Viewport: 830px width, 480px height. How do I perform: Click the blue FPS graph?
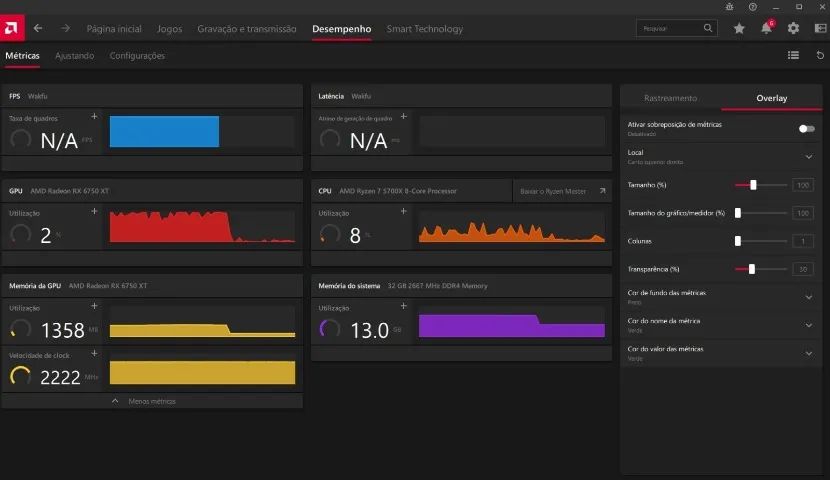click(x=202, y=131)
